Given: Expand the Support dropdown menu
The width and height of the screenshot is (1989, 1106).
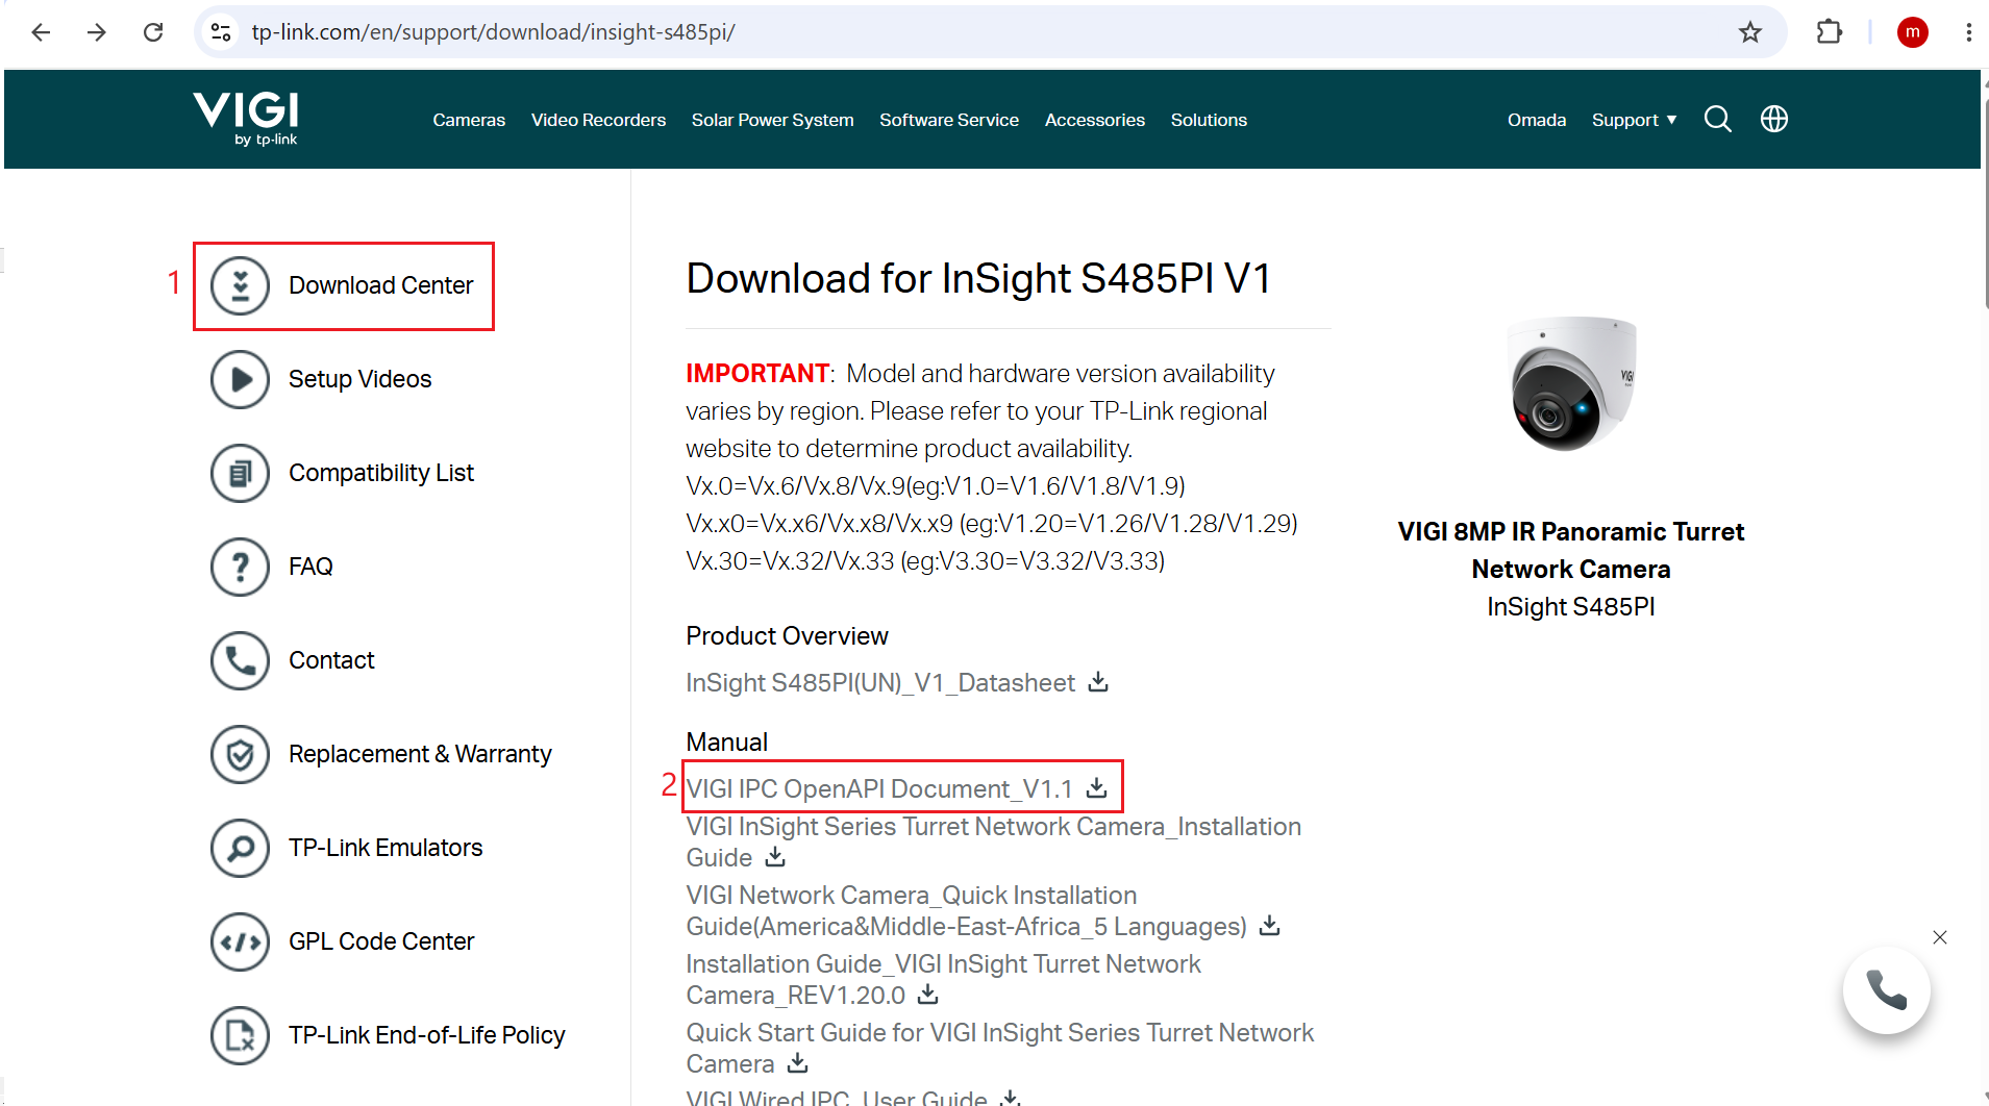Looking at the screenshot, I should coord(1634,120).
